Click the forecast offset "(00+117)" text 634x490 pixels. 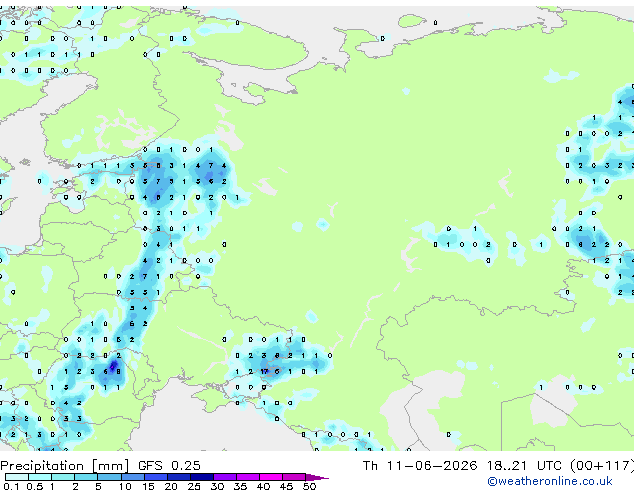point(602,466)
